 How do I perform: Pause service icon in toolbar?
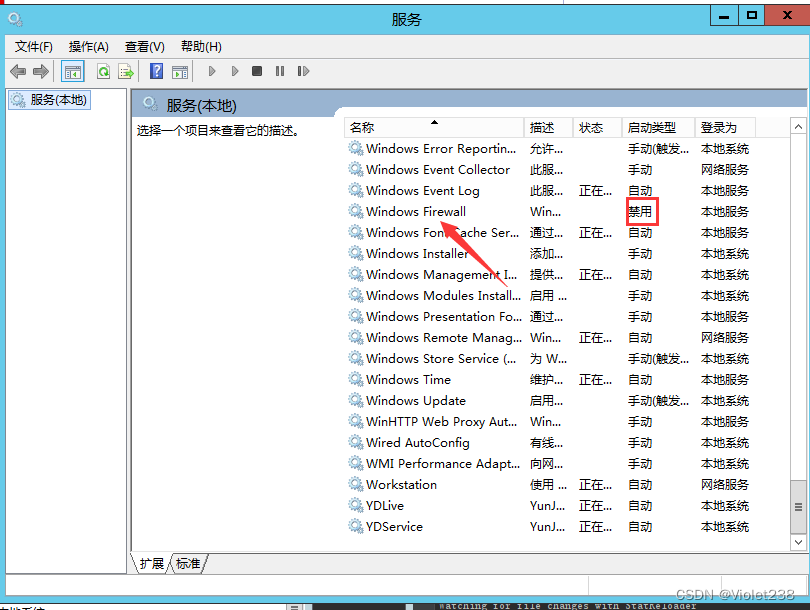(x=280, y=71)
